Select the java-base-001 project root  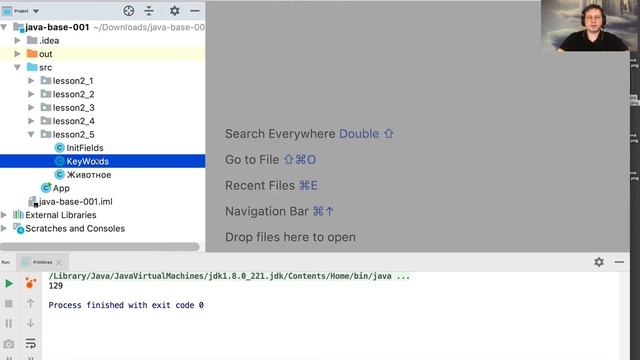[x=57, y=27]
